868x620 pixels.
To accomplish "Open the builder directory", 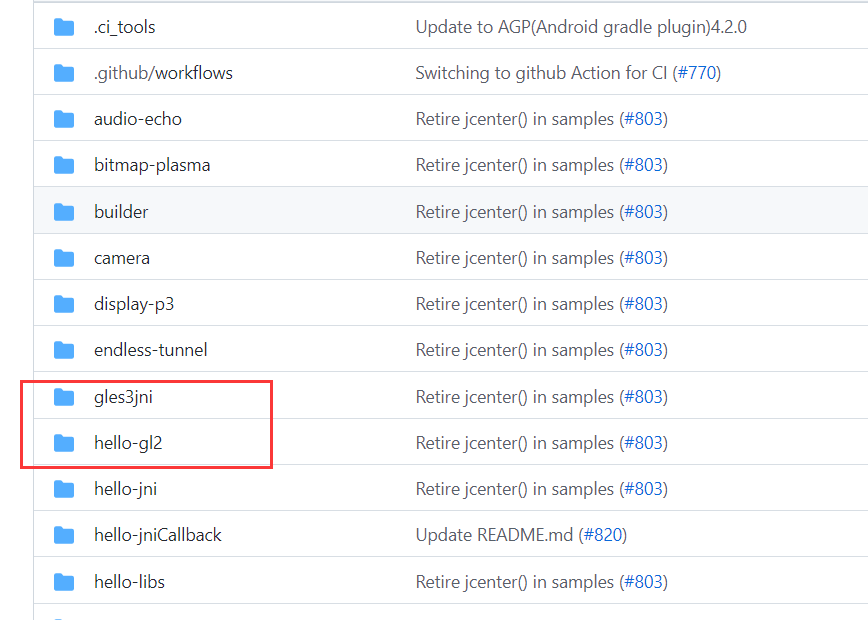I will point(121,212).
